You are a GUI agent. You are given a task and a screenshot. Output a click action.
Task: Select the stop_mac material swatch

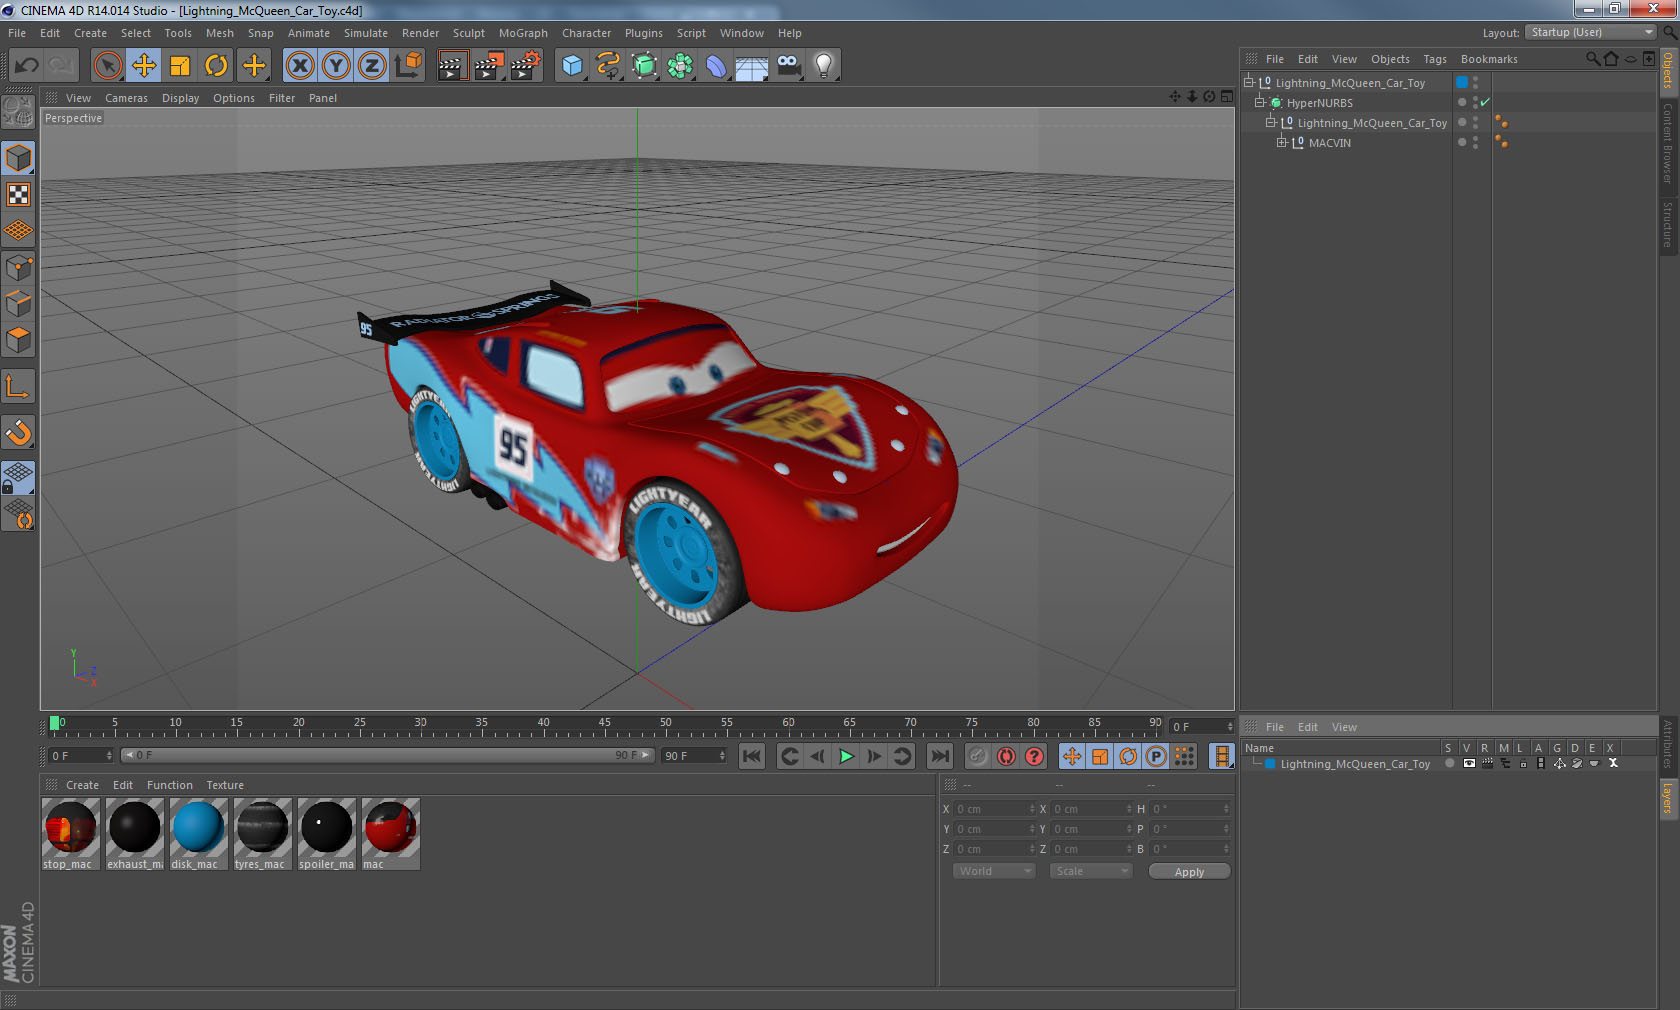[x=70, y=834]
